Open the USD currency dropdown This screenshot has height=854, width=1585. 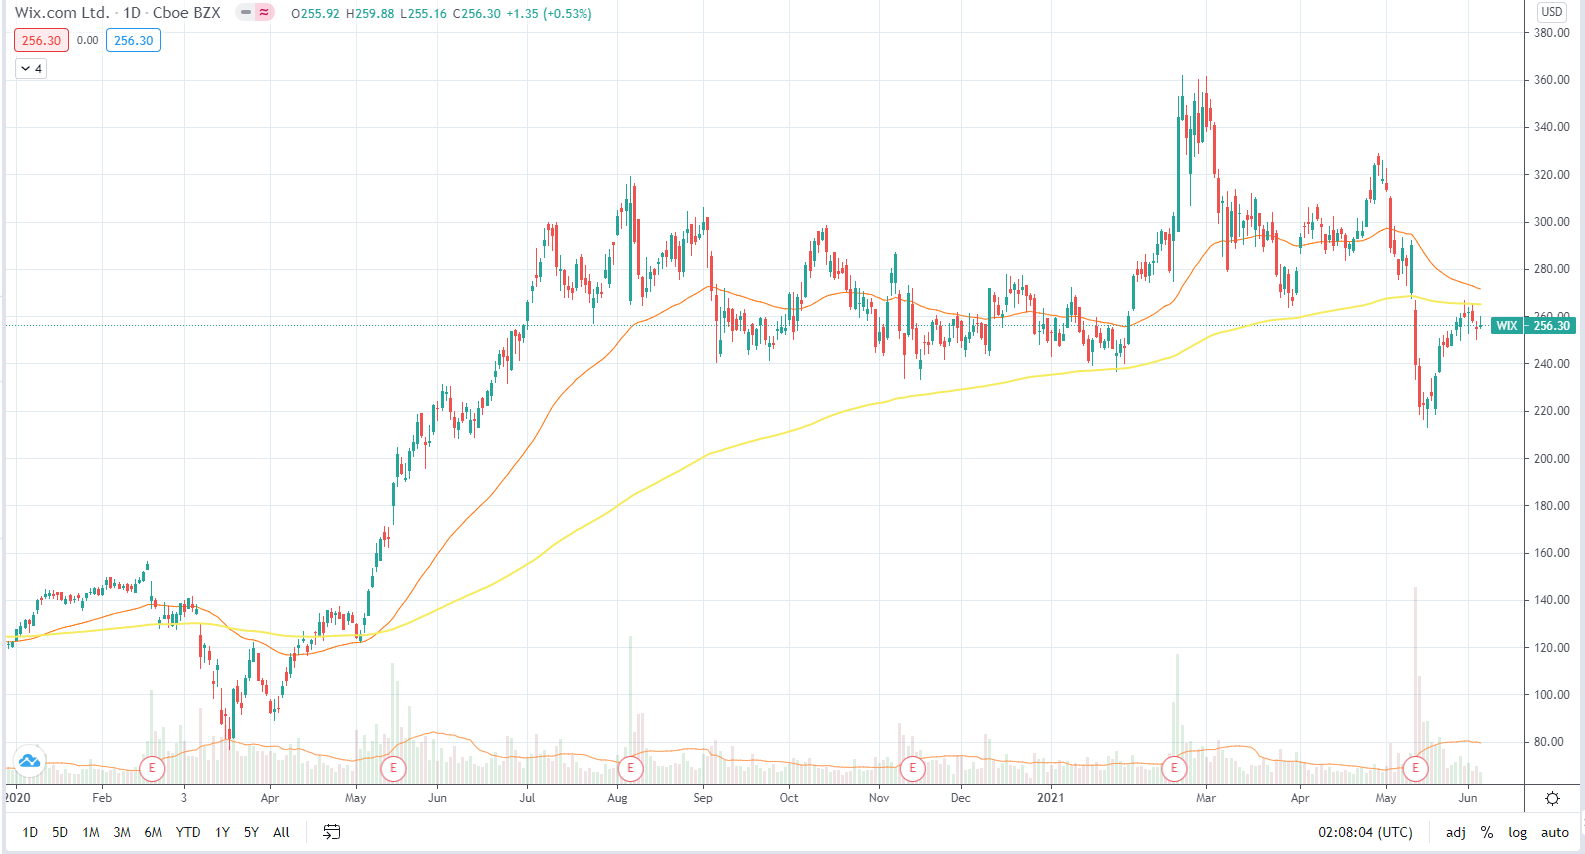(x=1551, y=12)
